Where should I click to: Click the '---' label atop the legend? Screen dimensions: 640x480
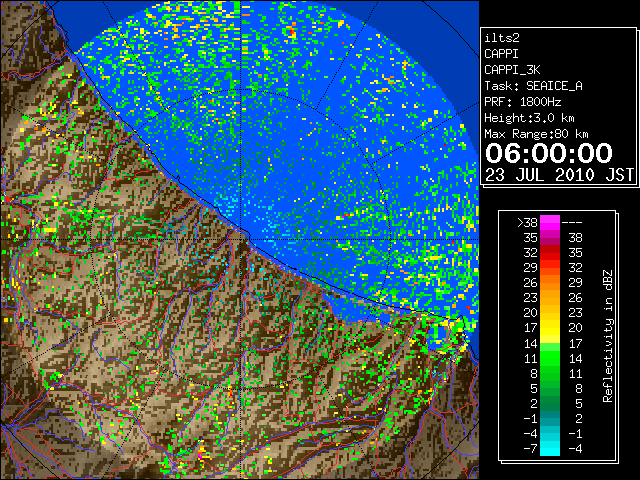tap(572, 222)
